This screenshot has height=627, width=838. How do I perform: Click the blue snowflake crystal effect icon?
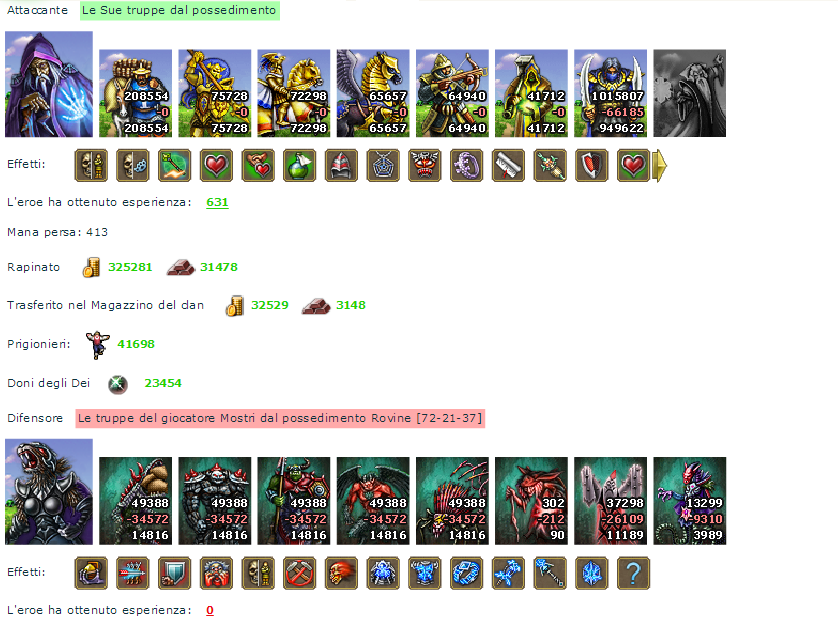pos(592,573)
